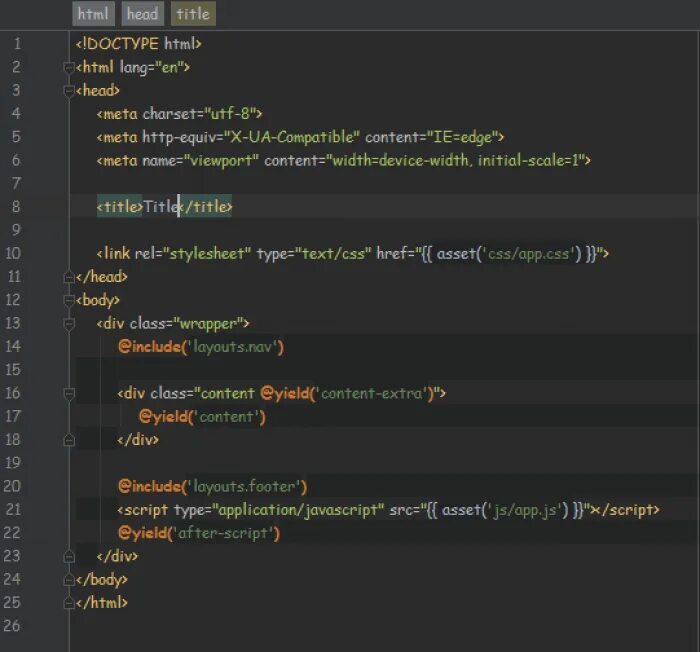Click the "text/css" type value

click(333, 254)
